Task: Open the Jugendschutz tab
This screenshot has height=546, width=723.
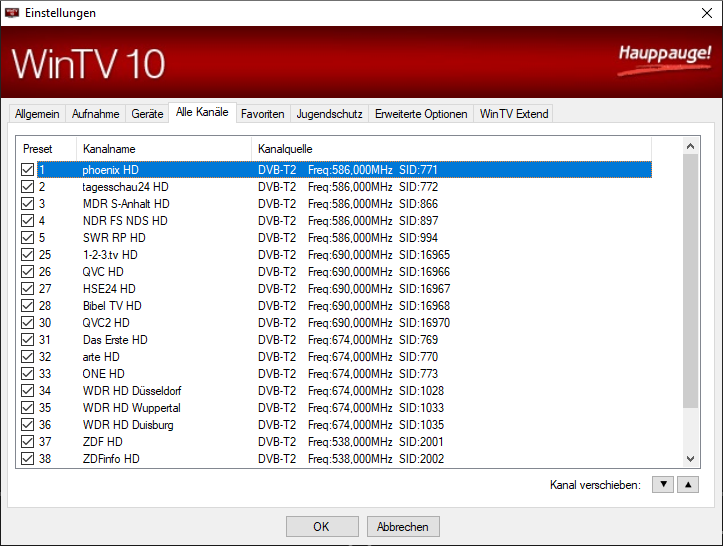Action: [329, 114]
